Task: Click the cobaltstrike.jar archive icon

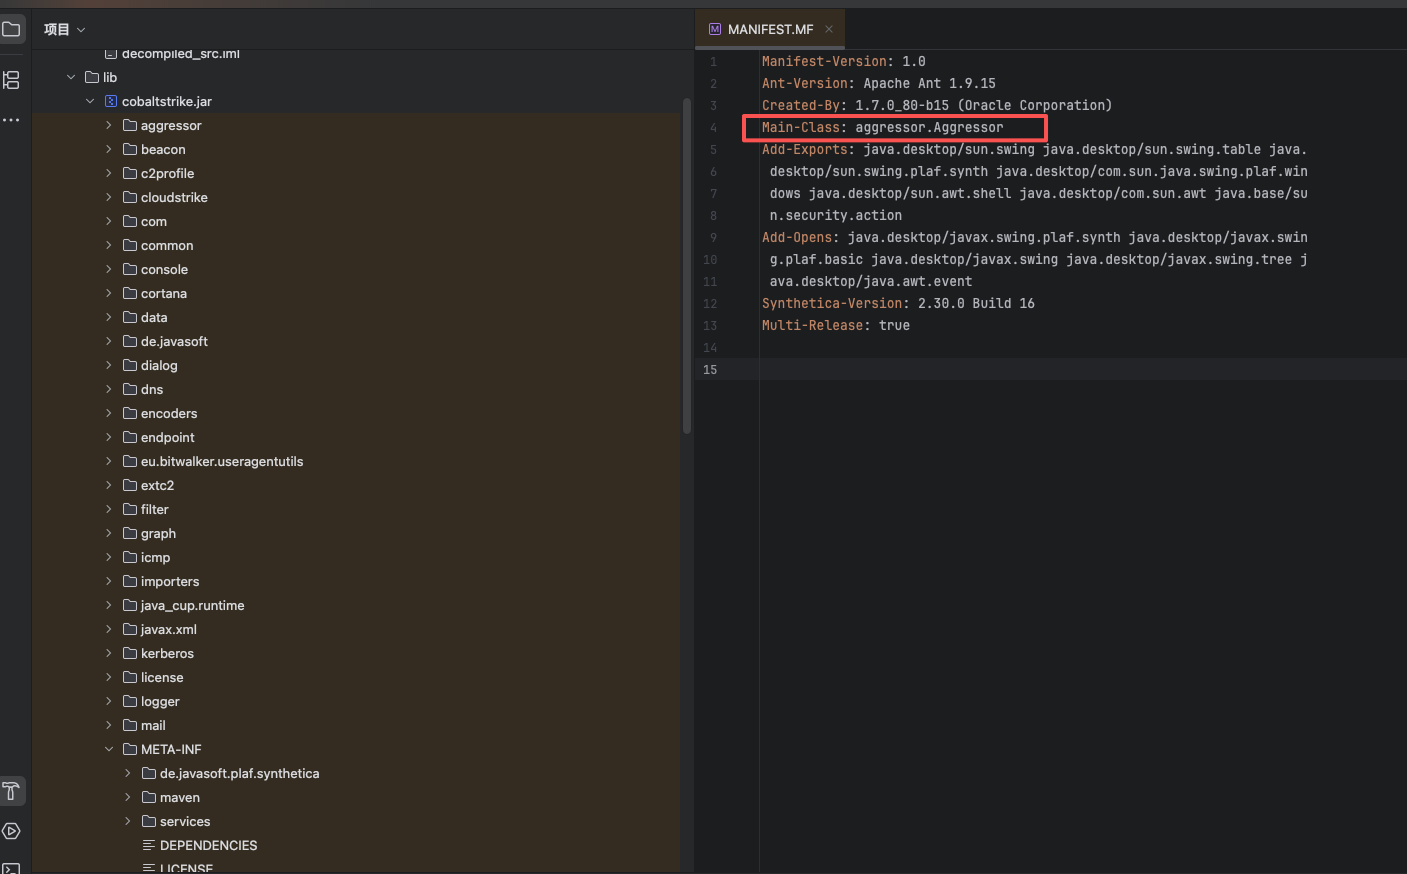Action: pos(111,101)
